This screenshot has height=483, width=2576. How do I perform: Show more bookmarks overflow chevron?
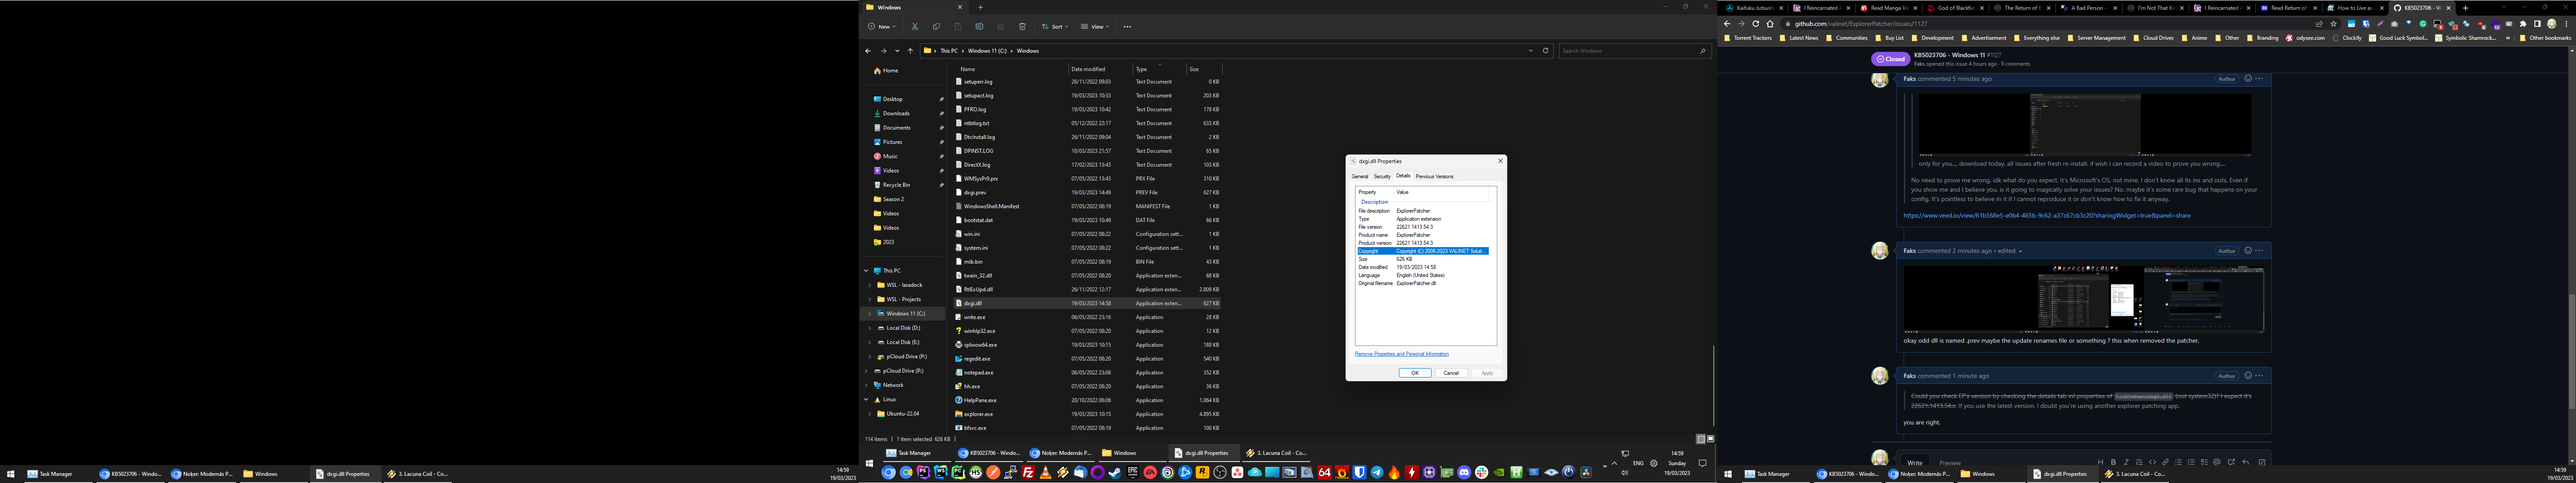click(2508, 38)
